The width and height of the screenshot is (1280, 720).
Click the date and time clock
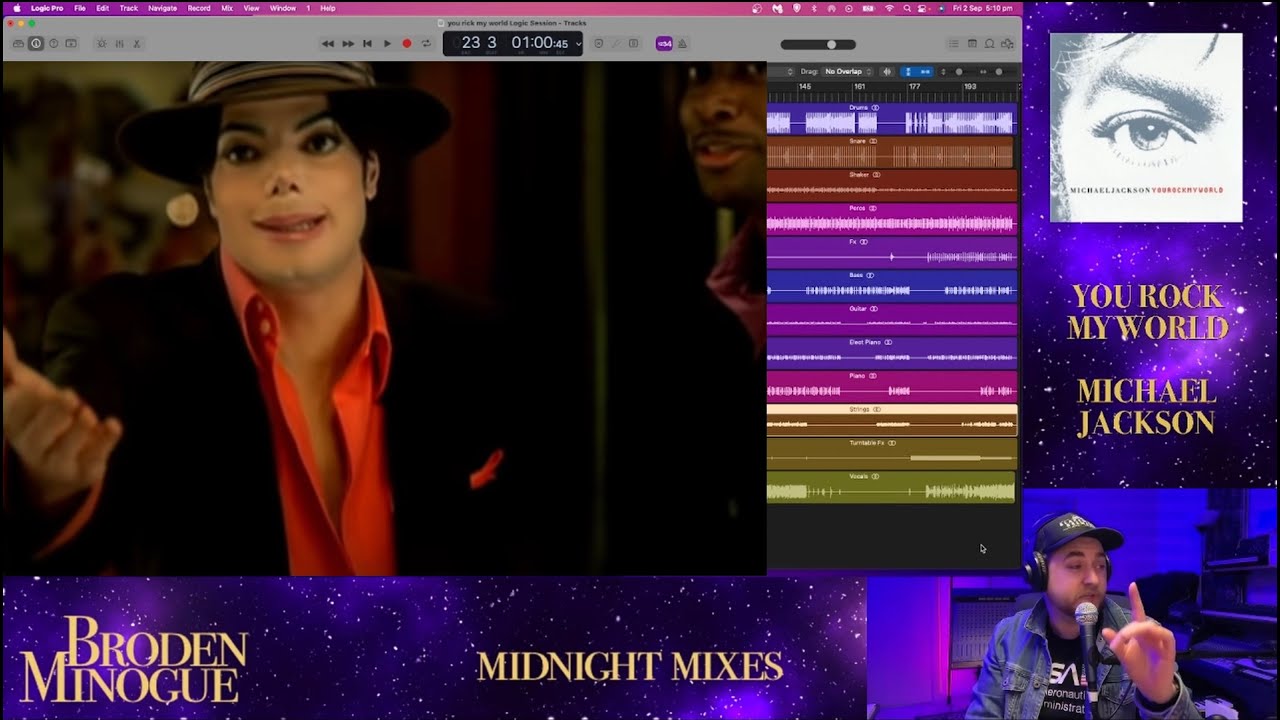(982, 8)
